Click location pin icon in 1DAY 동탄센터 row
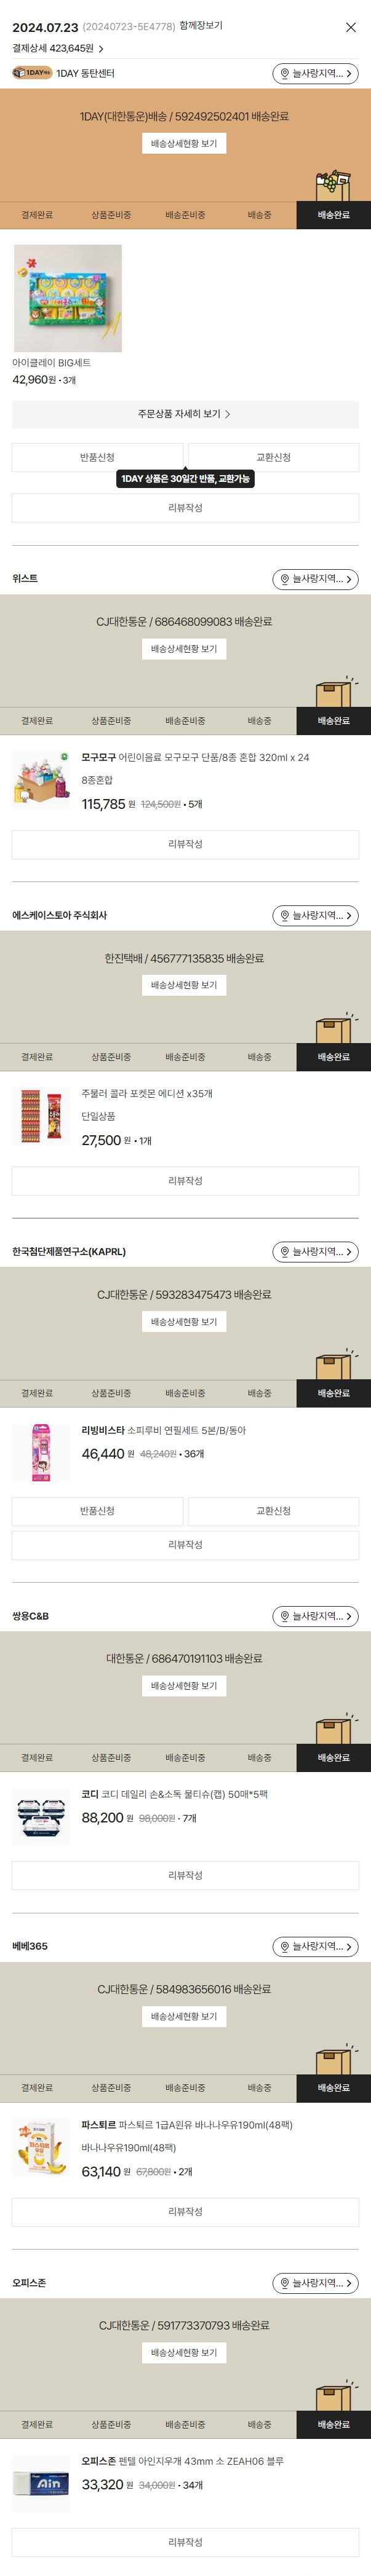The width and height of the screenshot is (371, 2576). [284, 74]
